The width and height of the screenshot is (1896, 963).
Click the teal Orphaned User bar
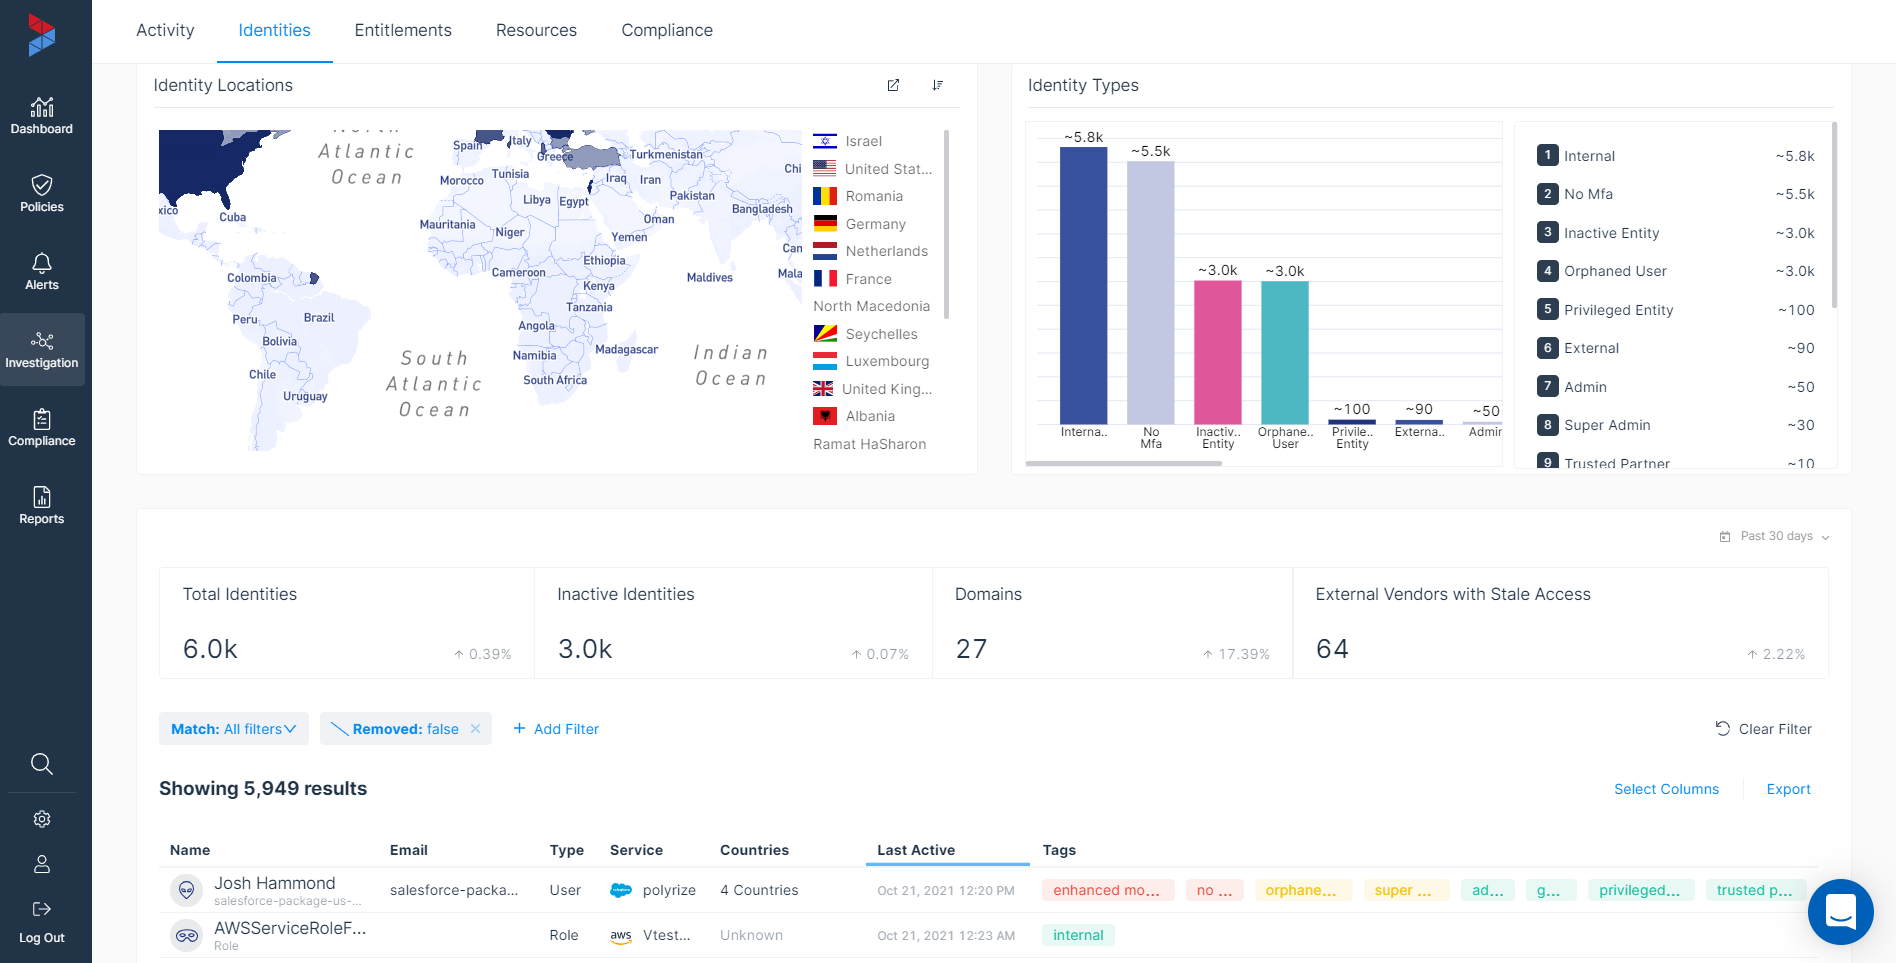tap(1284, 352)
